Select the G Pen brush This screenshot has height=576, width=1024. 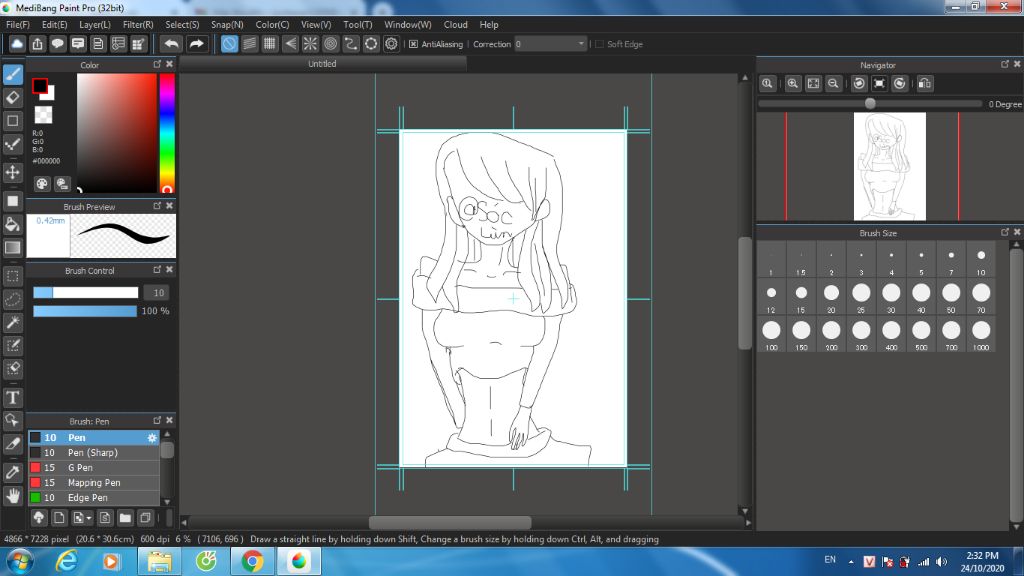pos(80,468)
